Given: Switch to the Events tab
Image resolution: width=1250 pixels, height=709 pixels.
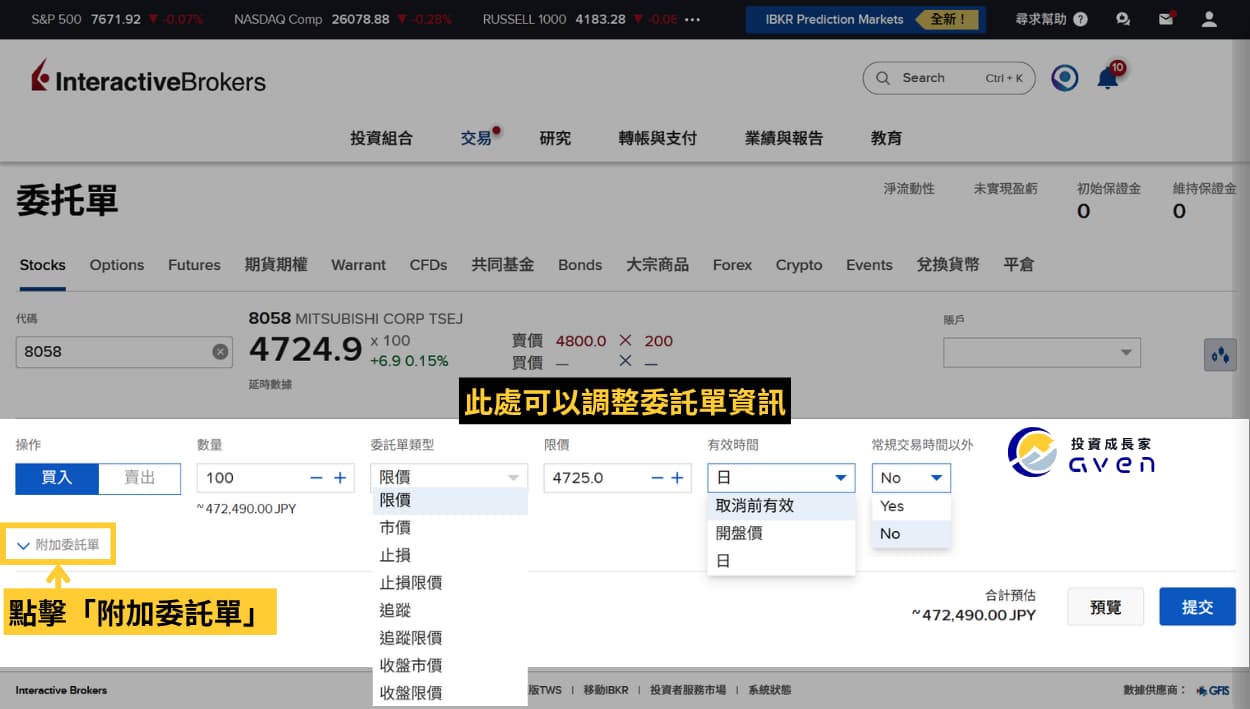Looking at the screenshot, I should (x=869, y=265).
